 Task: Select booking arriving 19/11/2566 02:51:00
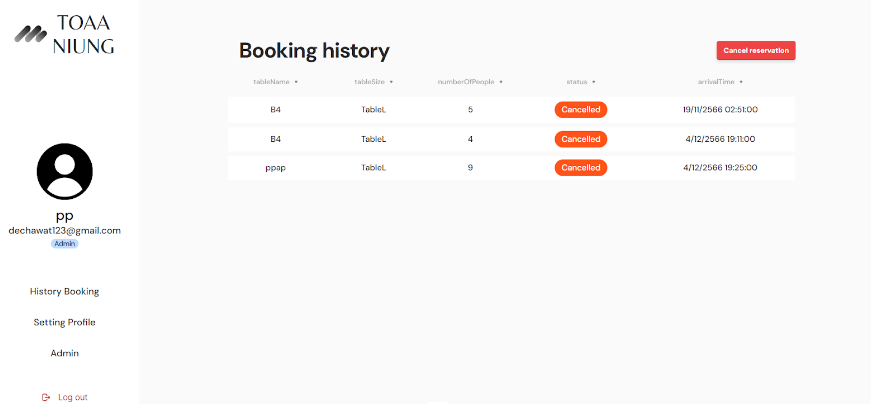(720, 110)
